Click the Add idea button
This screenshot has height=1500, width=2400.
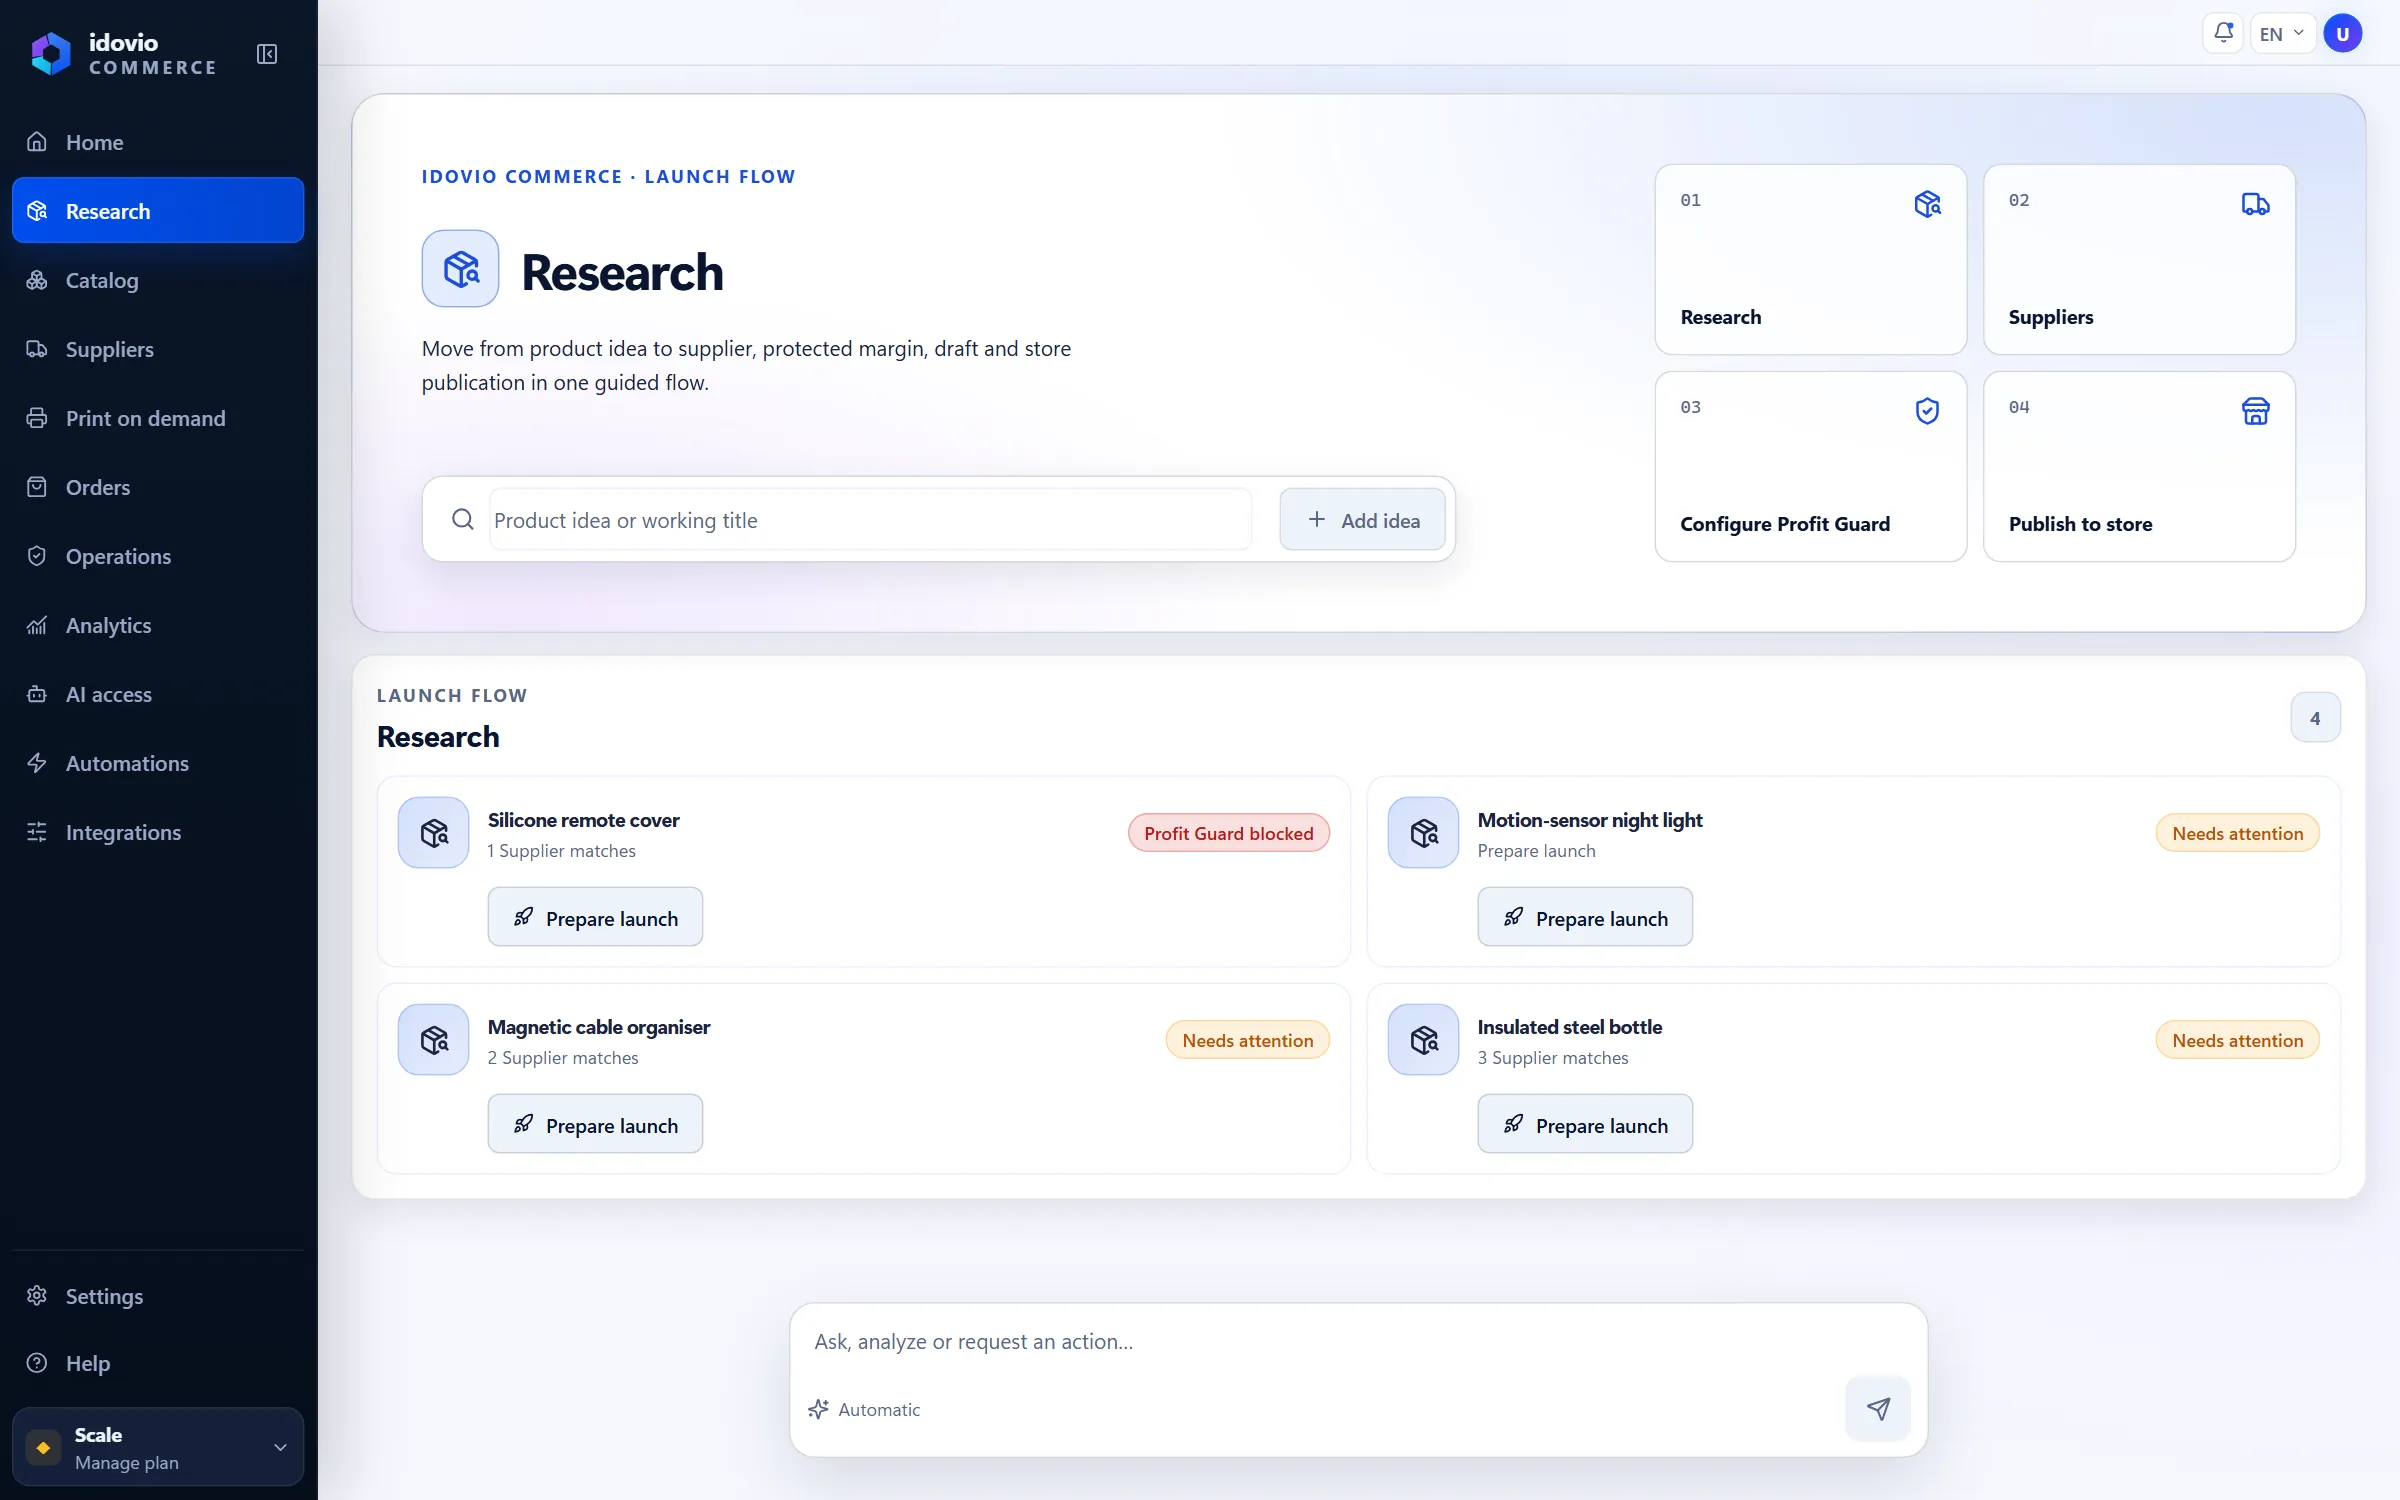pyautogui.click(x=1362, y=520)
